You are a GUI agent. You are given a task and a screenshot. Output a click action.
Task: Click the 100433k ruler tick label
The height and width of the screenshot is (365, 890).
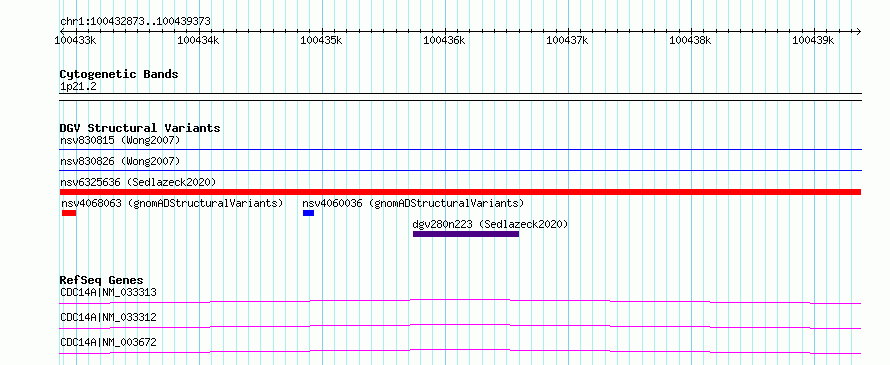[75, 40]
